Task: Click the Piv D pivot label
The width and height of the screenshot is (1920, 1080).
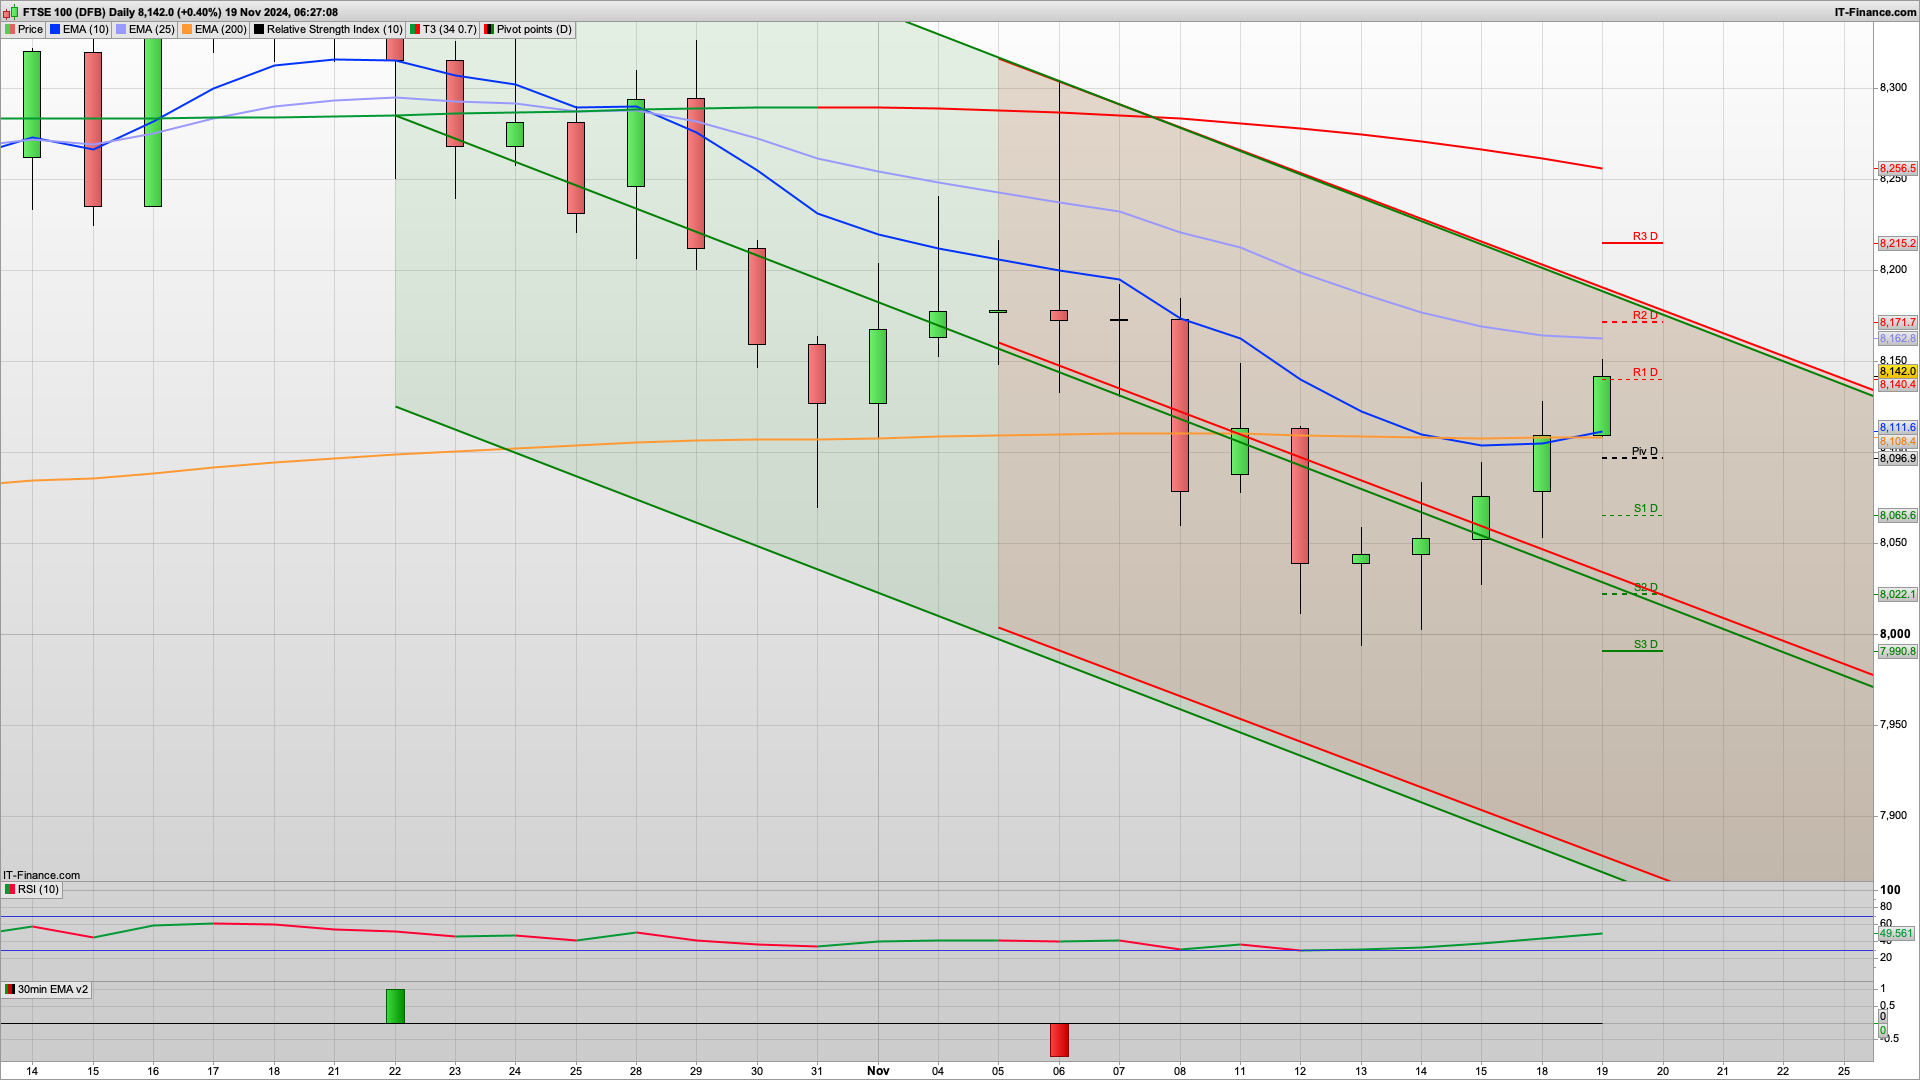Action: pos(1645,452)
